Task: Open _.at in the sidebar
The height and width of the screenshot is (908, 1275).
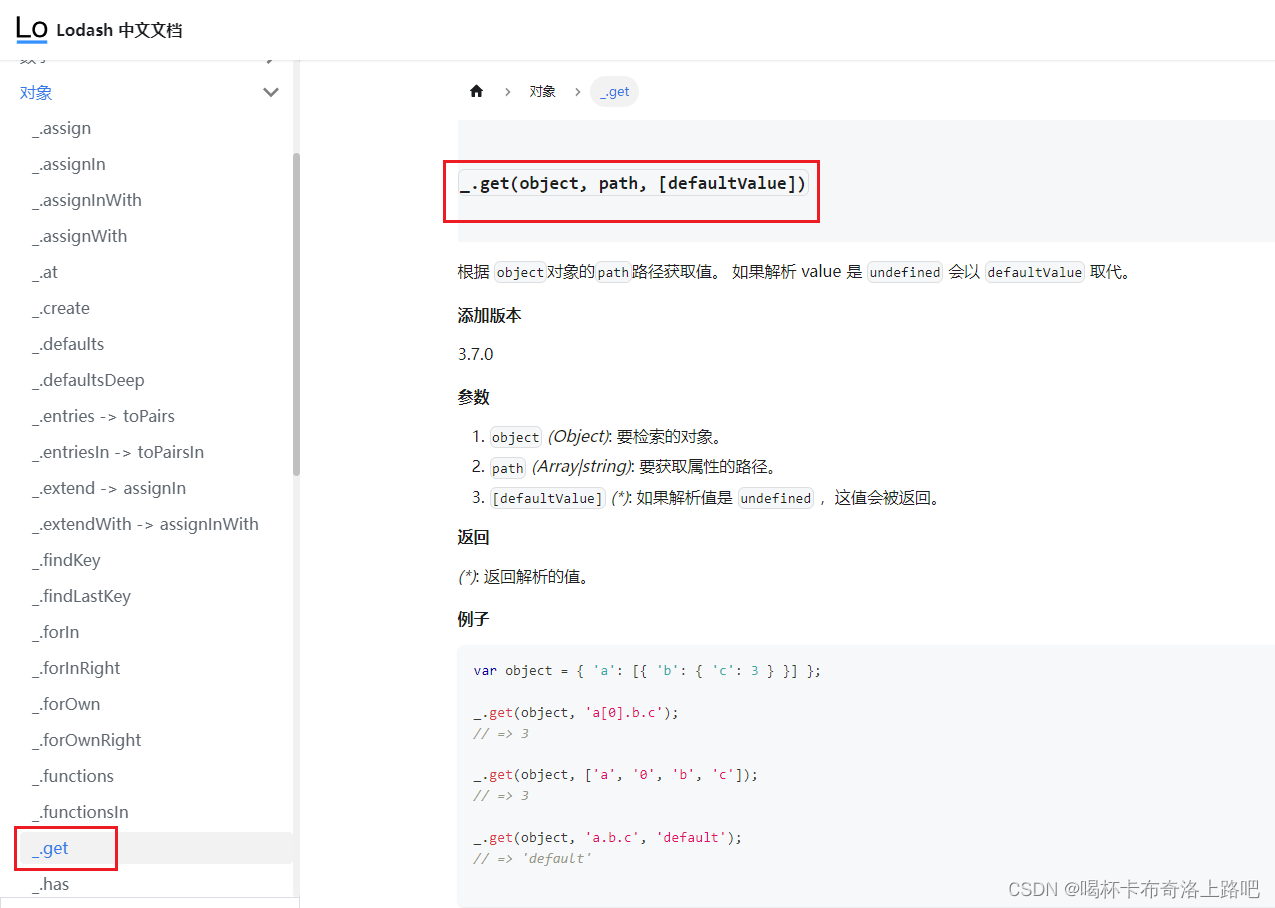Action: [45, 272]
